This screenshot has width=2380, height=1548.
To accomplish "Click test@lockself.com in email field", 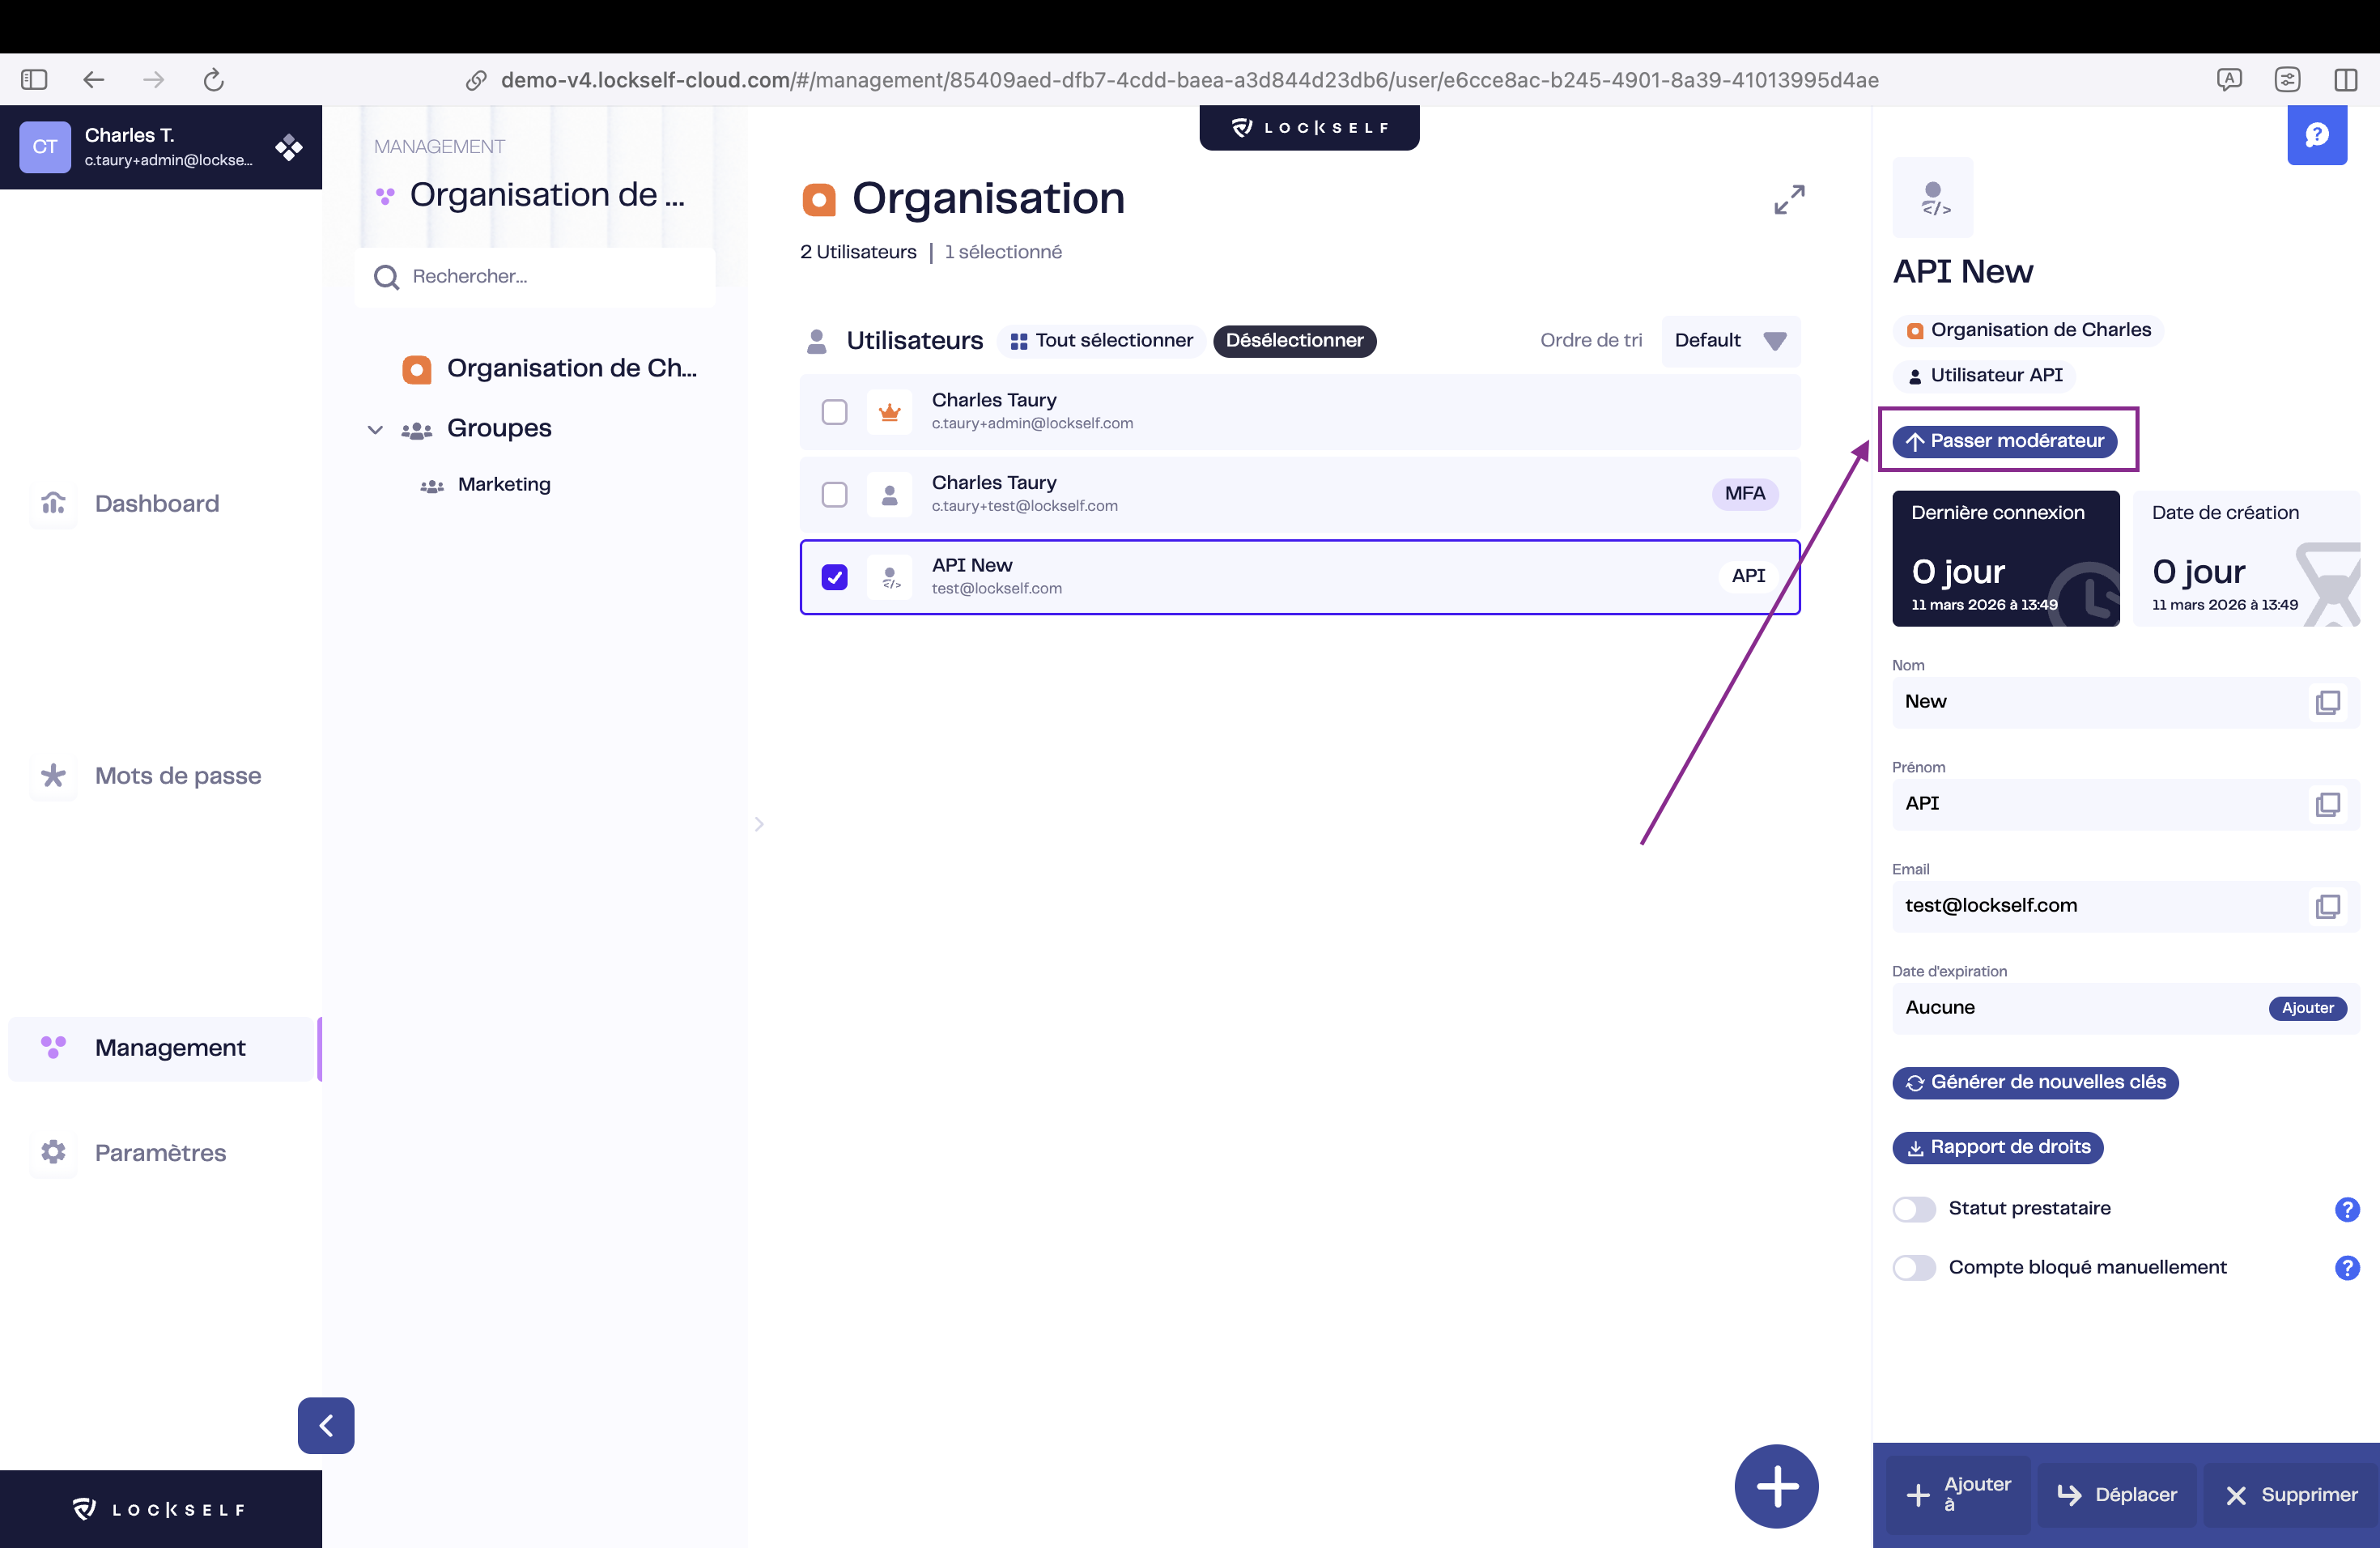I will 1990,906.
